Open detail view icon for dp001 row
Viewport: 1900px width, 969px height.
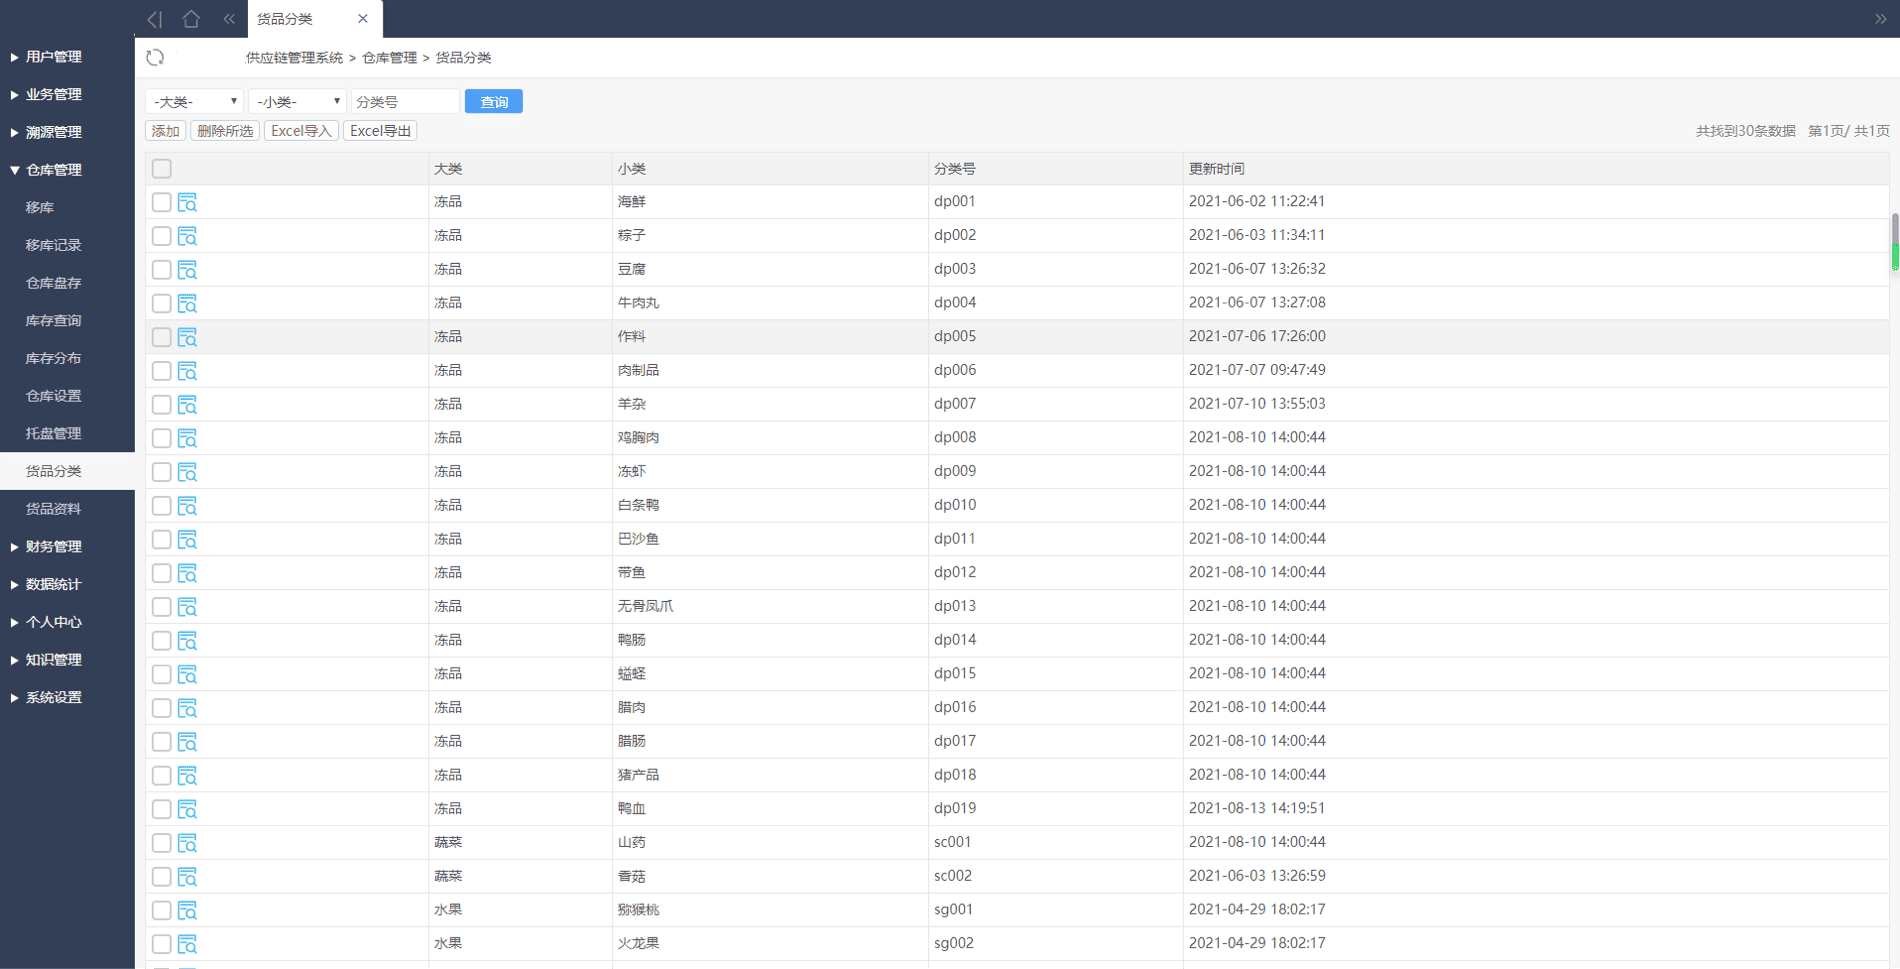click(x=187, y=202)
